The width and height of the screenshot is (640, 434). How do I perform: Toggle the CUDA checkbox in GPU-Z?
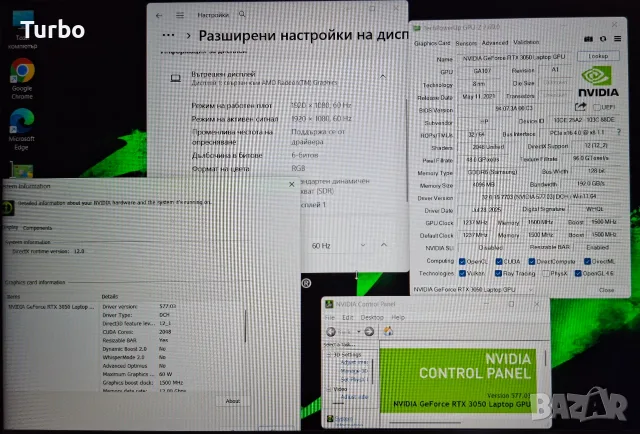click(x=499, y=261)
